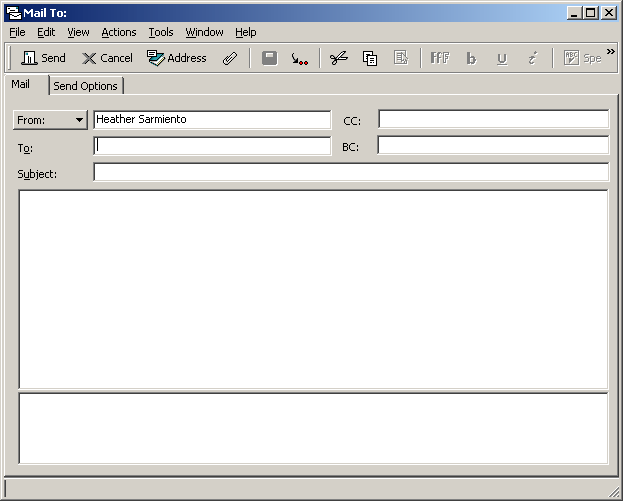This screenshot has height=501, width=623.
Task: Click the arrow with red dots icon
Action: point(299,58)
